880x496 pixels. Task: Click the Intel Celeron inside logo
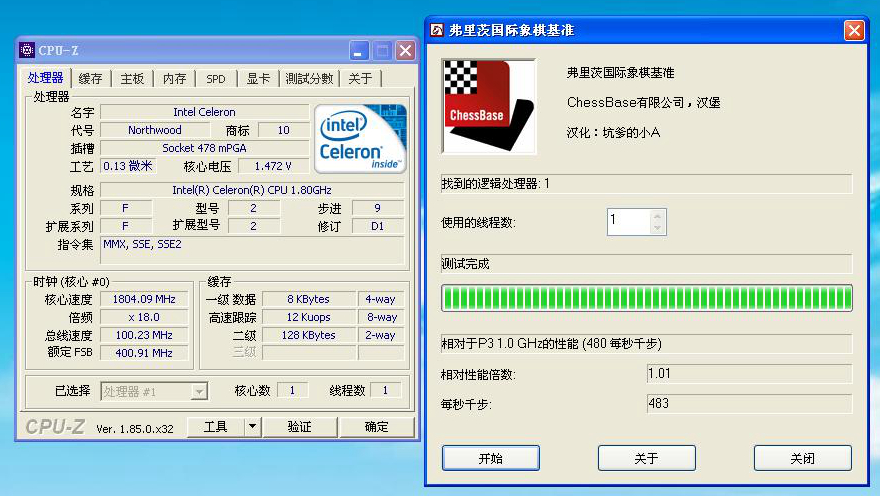click(360, 138)
